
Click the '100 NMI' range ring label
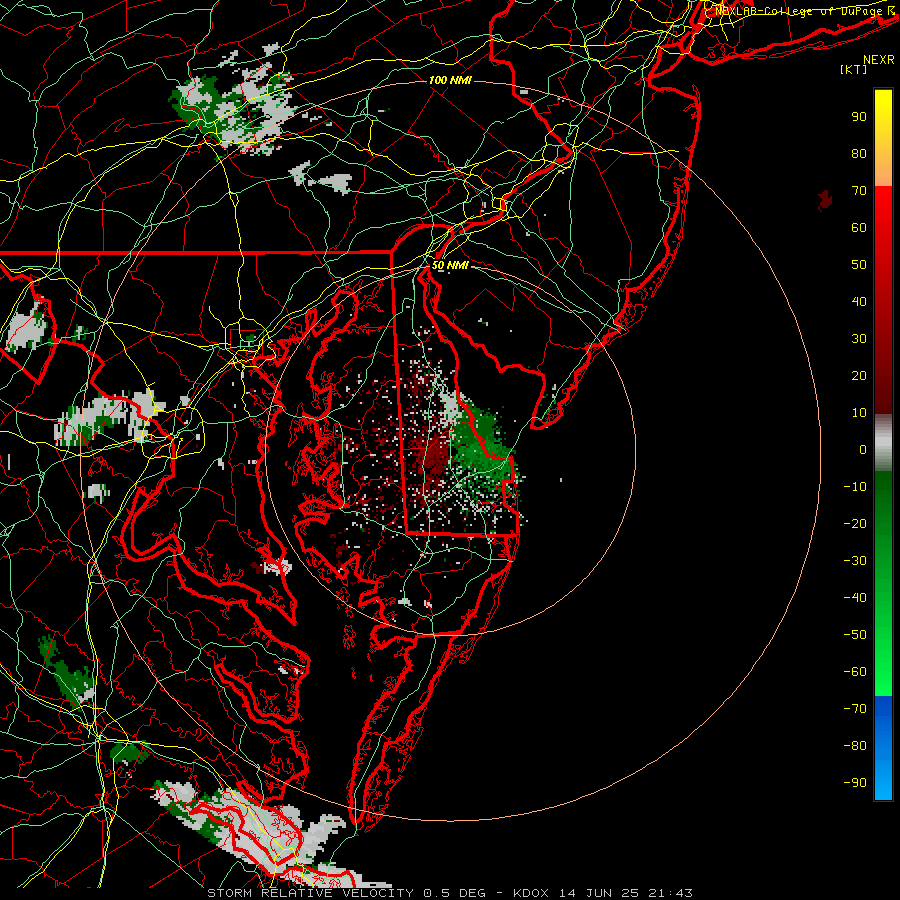(450, 80)
